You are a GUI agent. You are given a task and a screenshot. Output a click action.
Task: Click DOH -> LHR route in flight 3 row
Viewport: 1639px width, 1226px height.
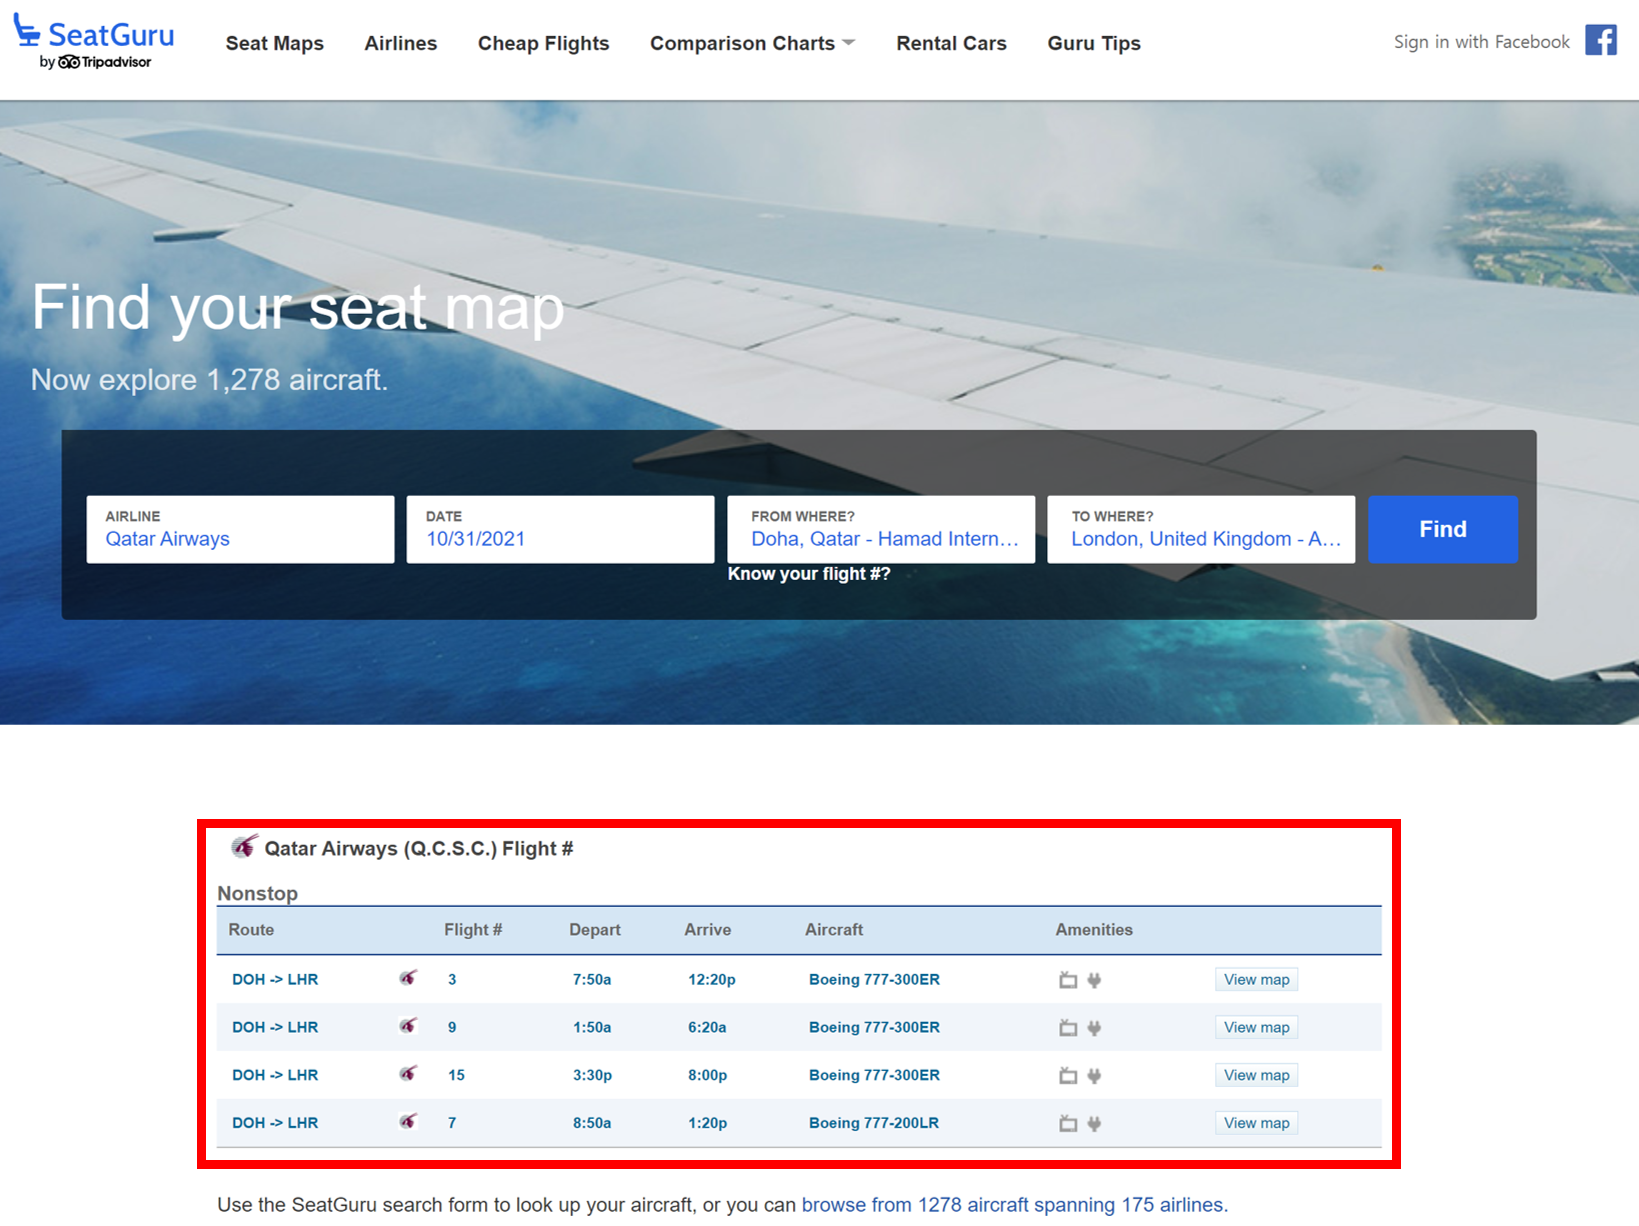click(275, 979)
